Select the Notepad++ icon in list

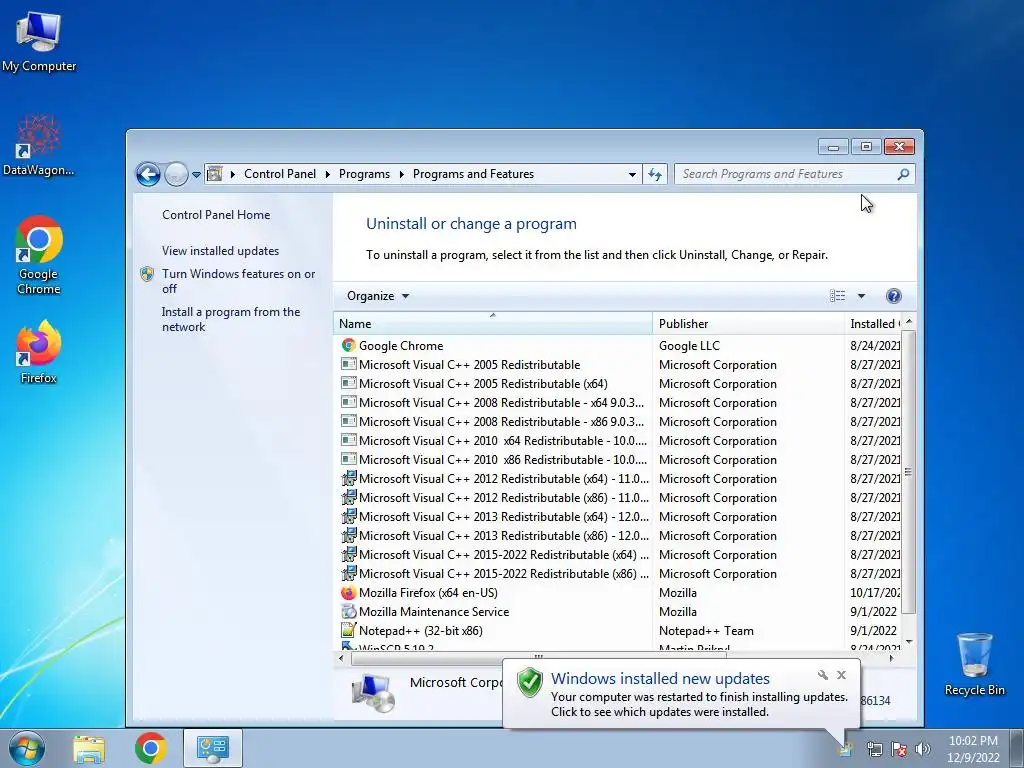[349, 631]
